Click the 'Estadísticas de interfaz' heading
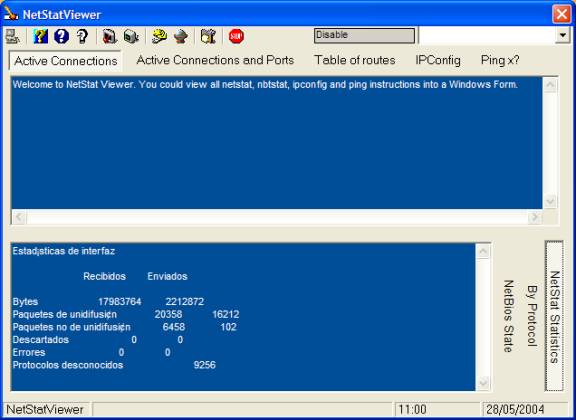This screenshot has width=576, height=420. pyautogui.click(x=64, y=251)
